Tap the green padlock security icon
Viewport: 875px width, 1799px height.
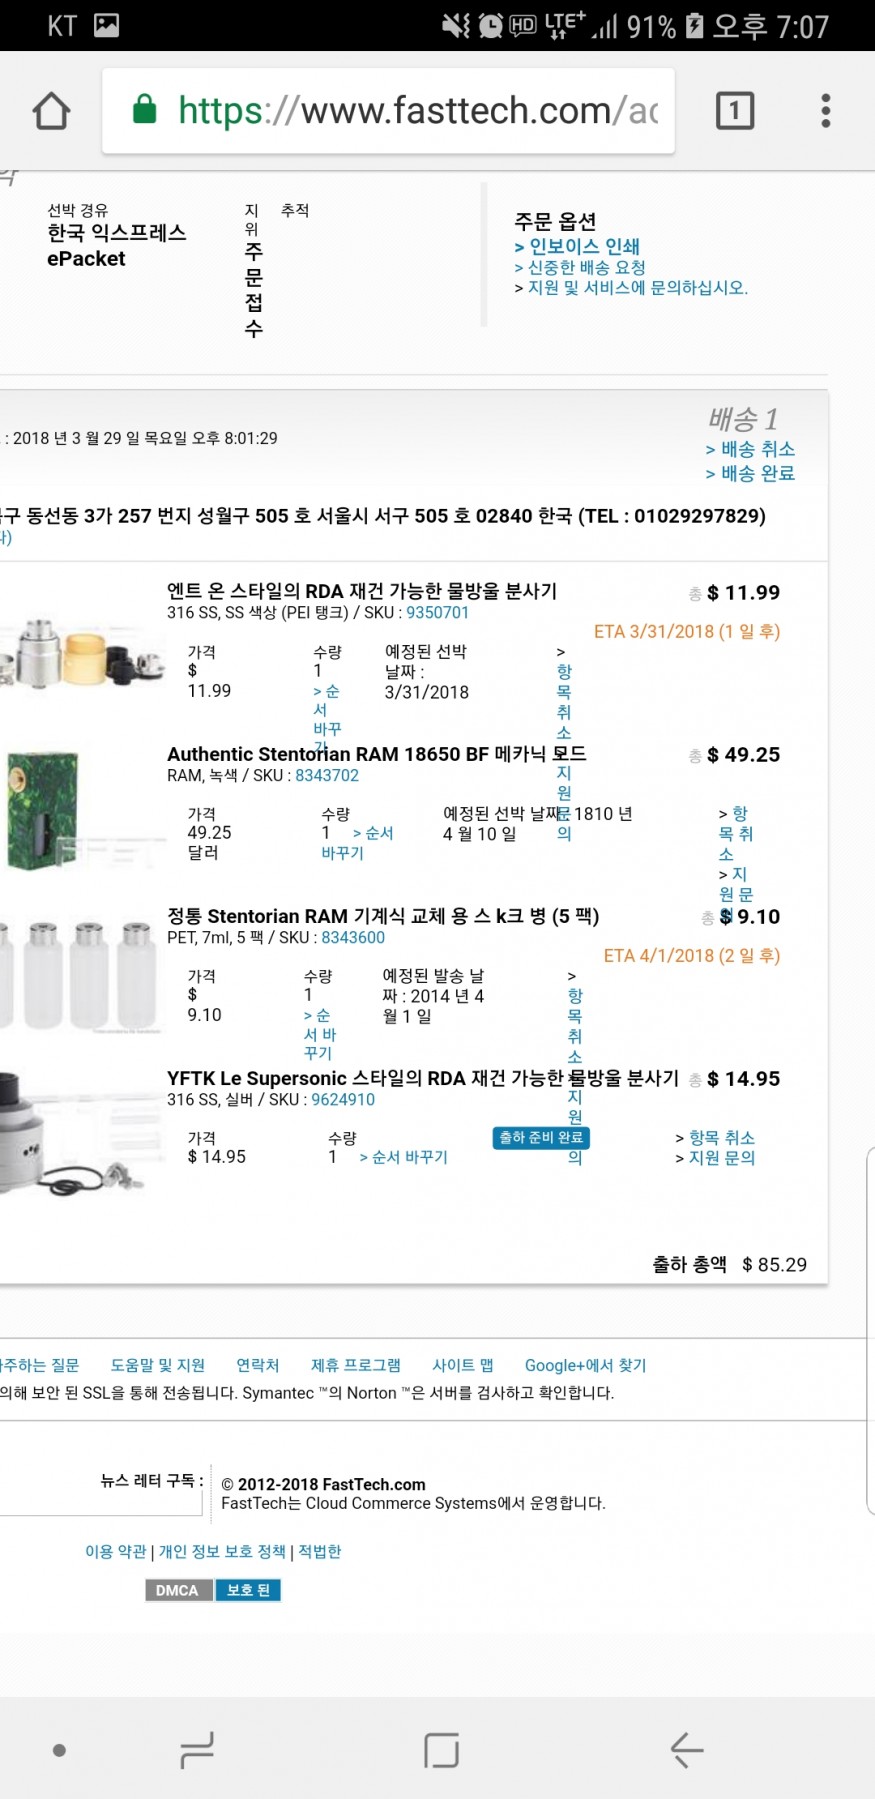tap(145, 109)
